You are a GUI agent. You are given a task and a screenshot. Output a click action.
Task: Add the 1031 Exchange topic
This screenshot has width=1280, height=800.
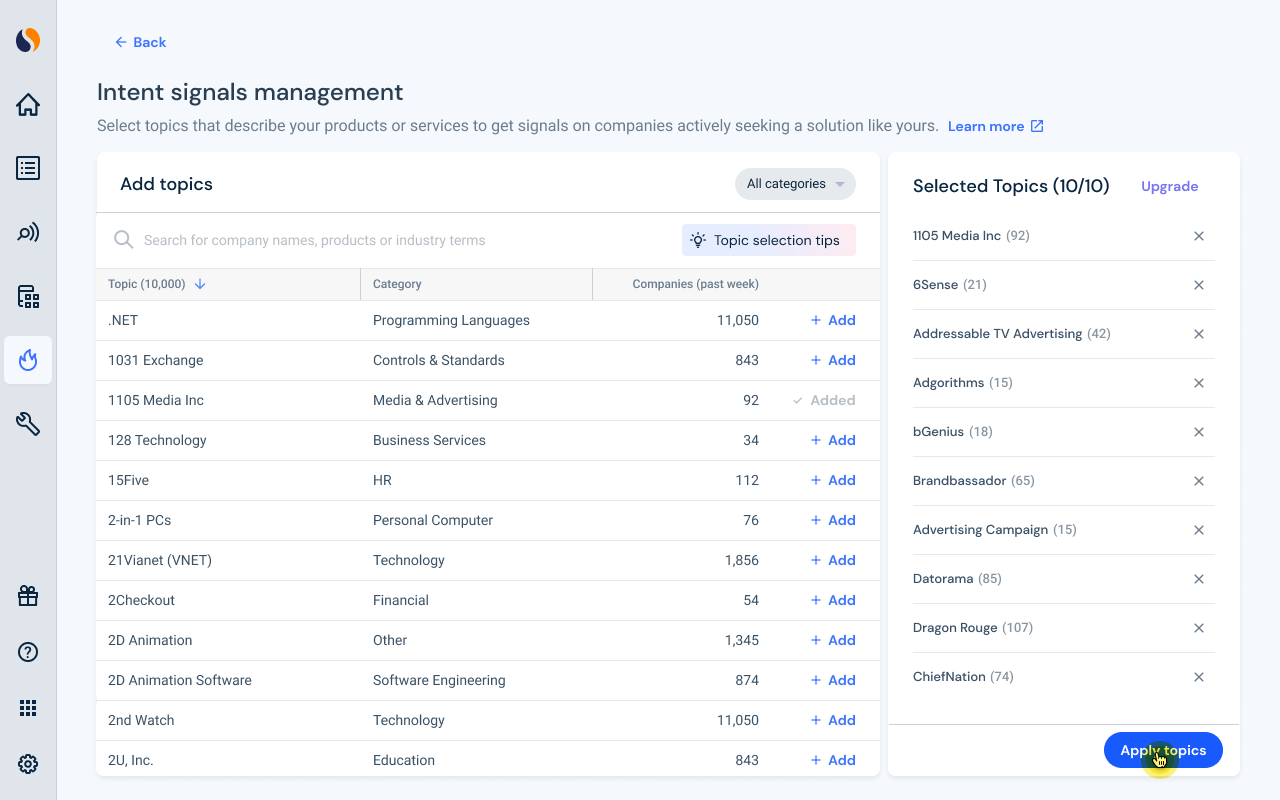[833, 360]
